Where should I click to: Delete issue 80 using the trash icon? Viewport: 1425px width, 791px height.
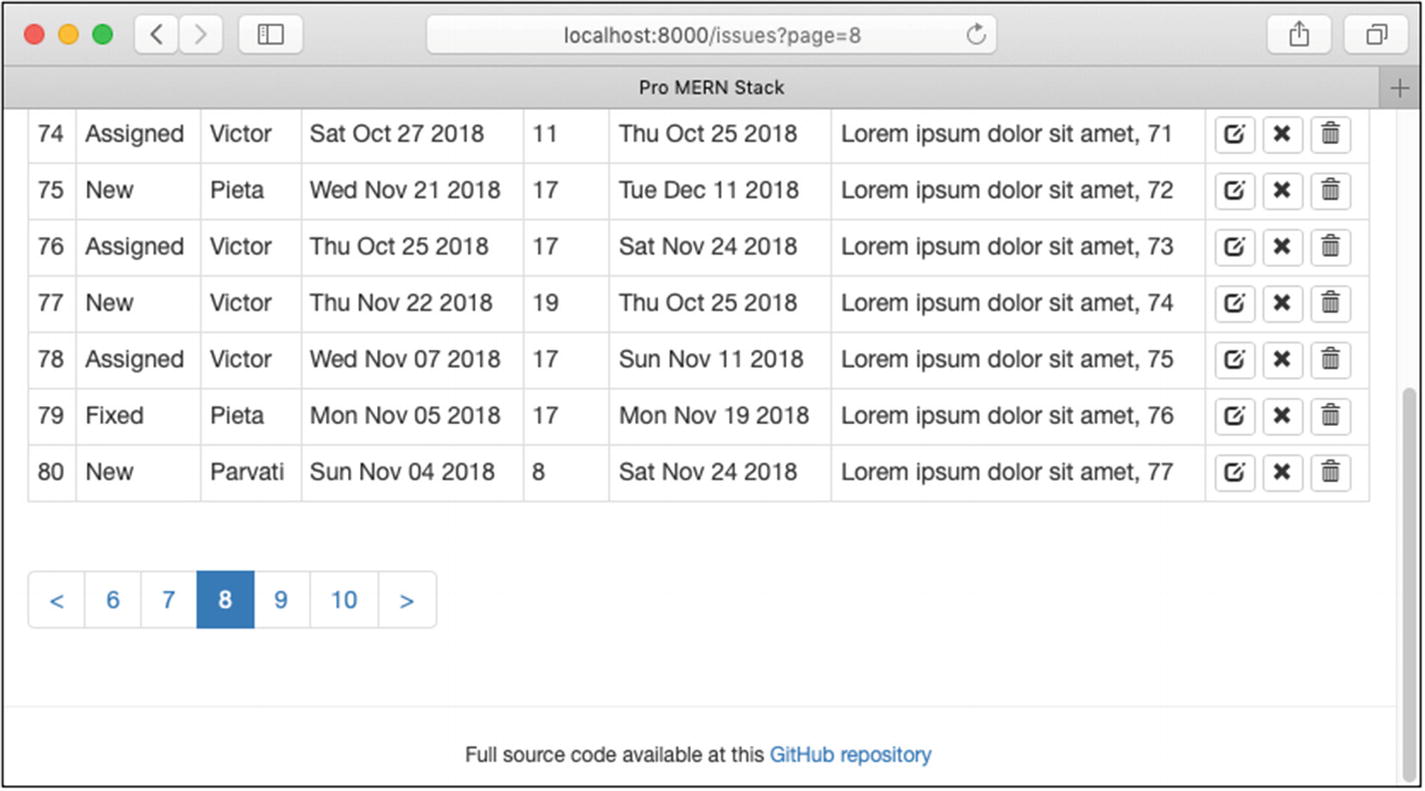(x=1330, y=472)
